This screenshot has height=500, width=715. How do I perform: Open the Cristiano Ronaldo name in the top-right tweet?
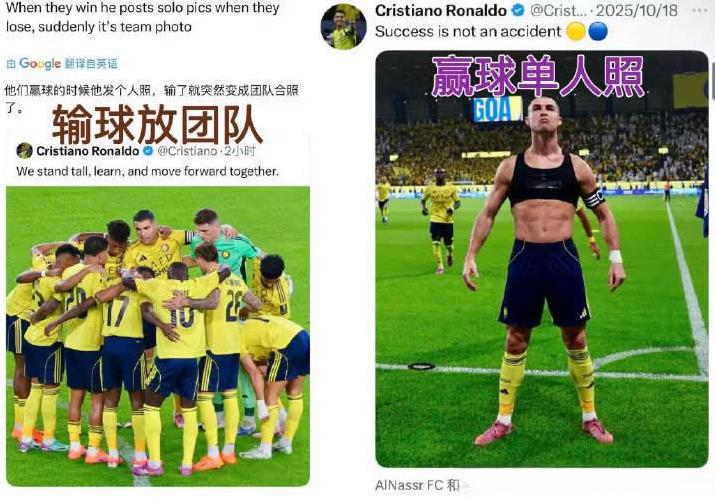[440, 10]
